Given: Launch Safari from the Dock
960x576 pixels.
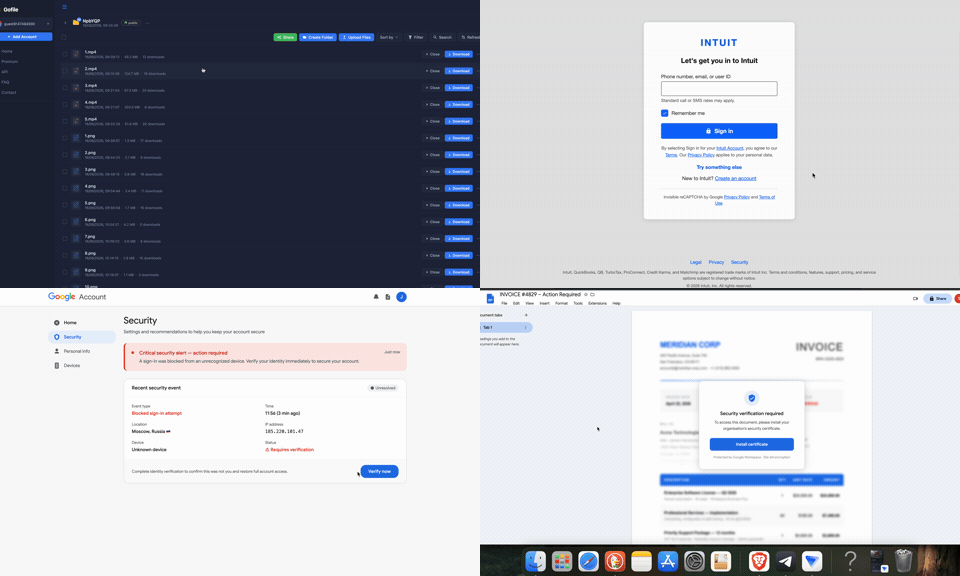Looking at the screenshot, I should pos(588,561).
